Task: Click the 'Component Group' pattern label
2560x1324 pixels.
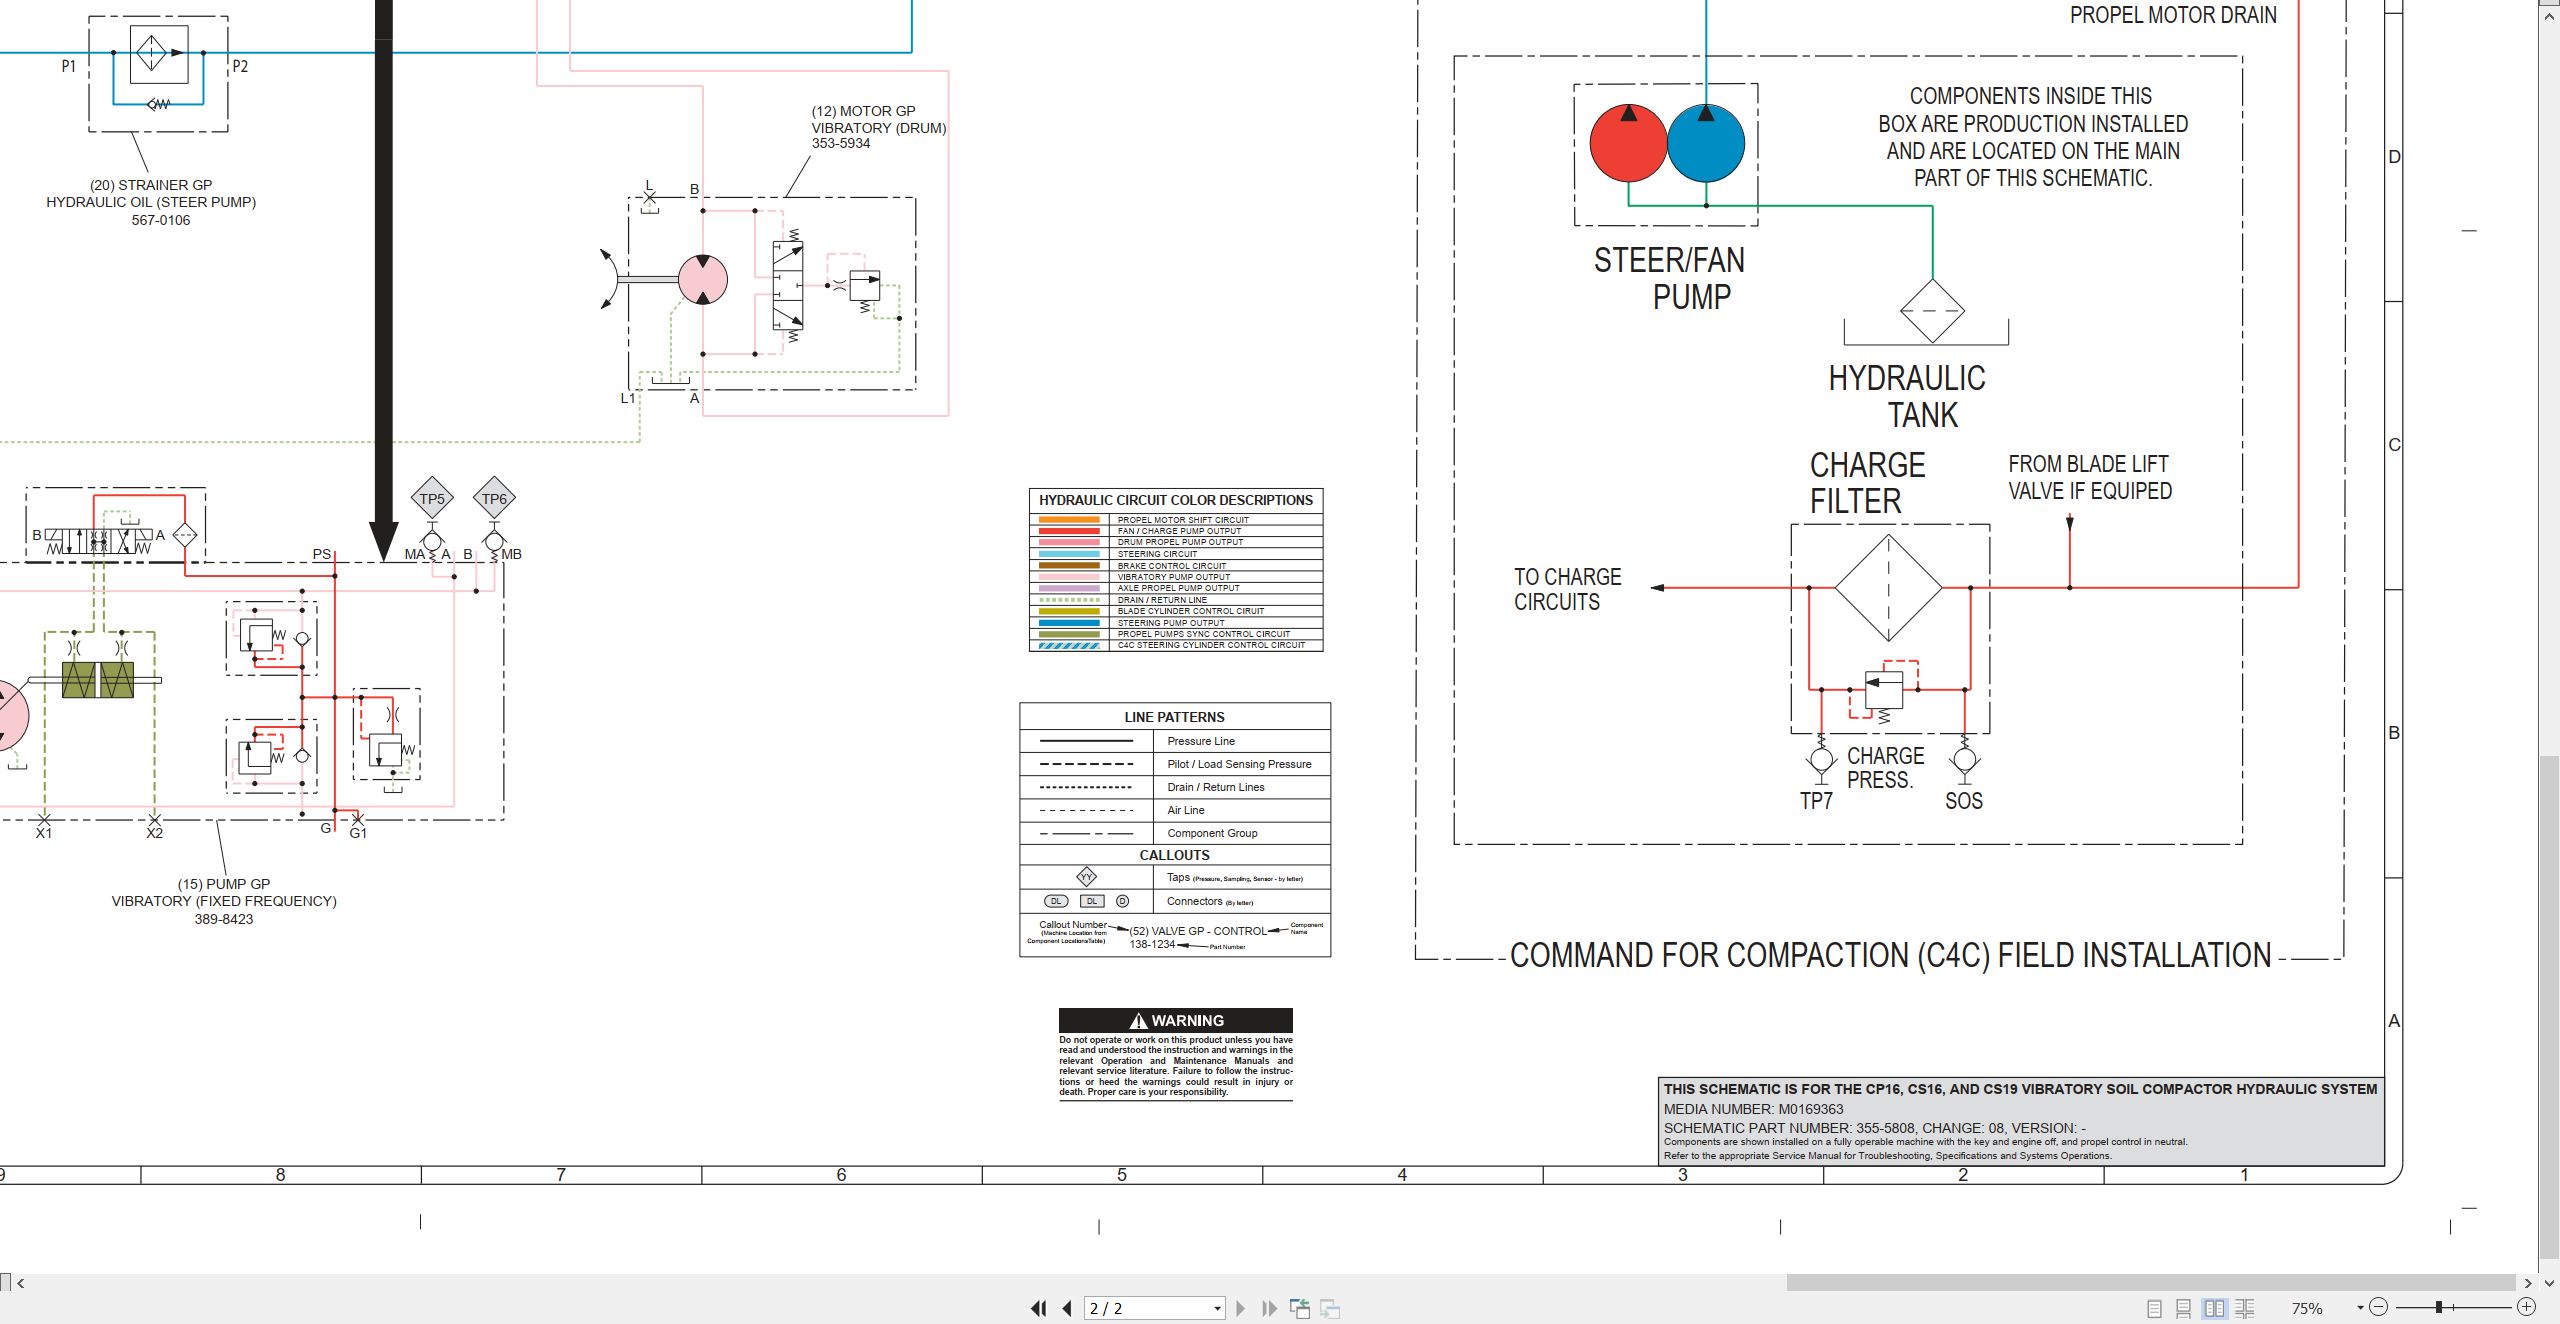Action: (x=1212, y=833)
